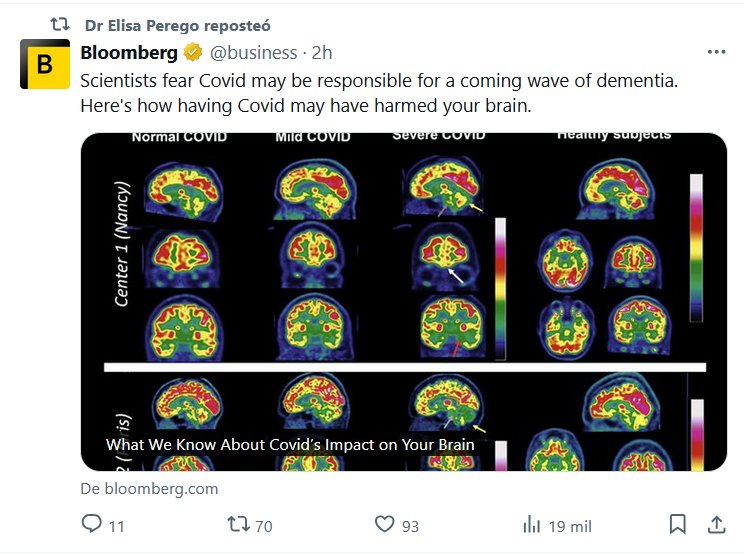744x554 pixels.
Task: Visit the bloomberg.com source link
Action: click(149, 489)
